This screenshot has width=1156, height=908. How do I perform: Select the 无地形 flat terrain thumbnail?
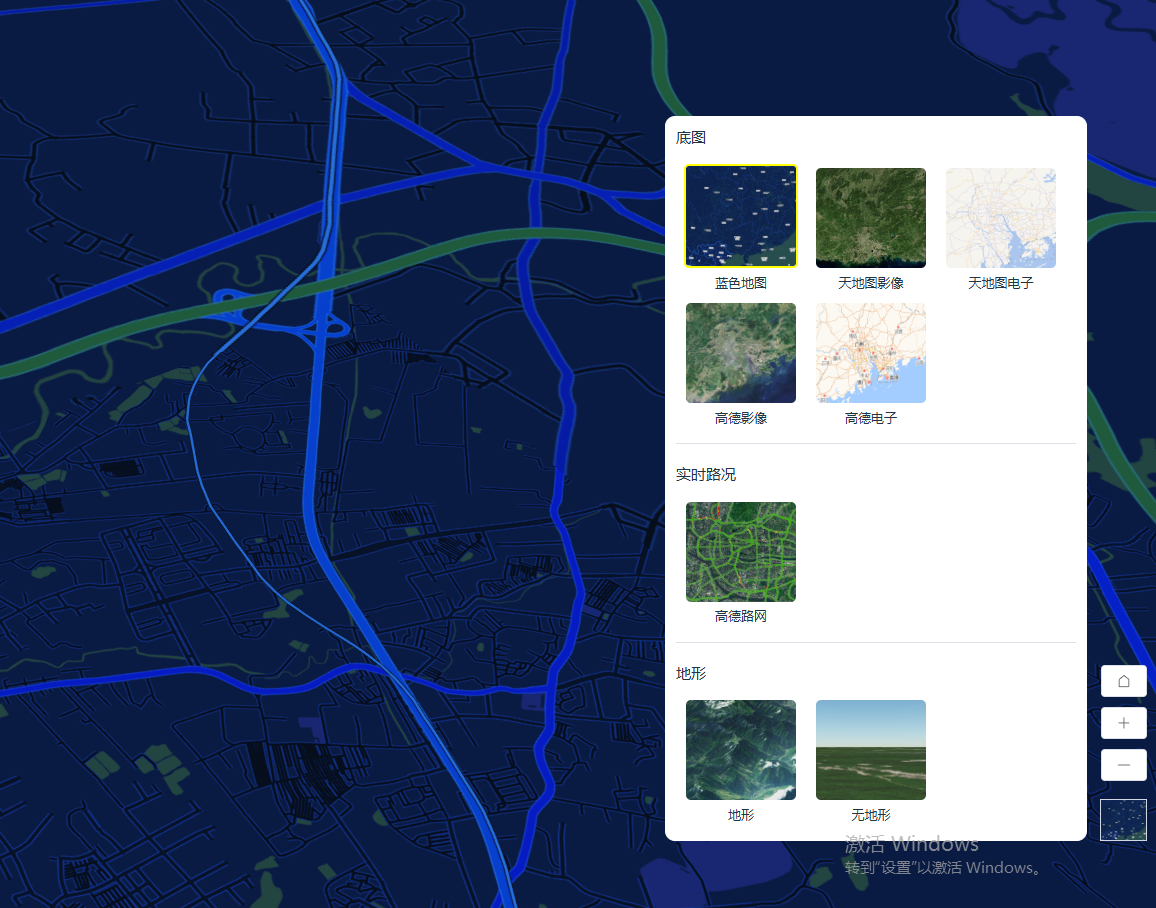pos(871,750)
